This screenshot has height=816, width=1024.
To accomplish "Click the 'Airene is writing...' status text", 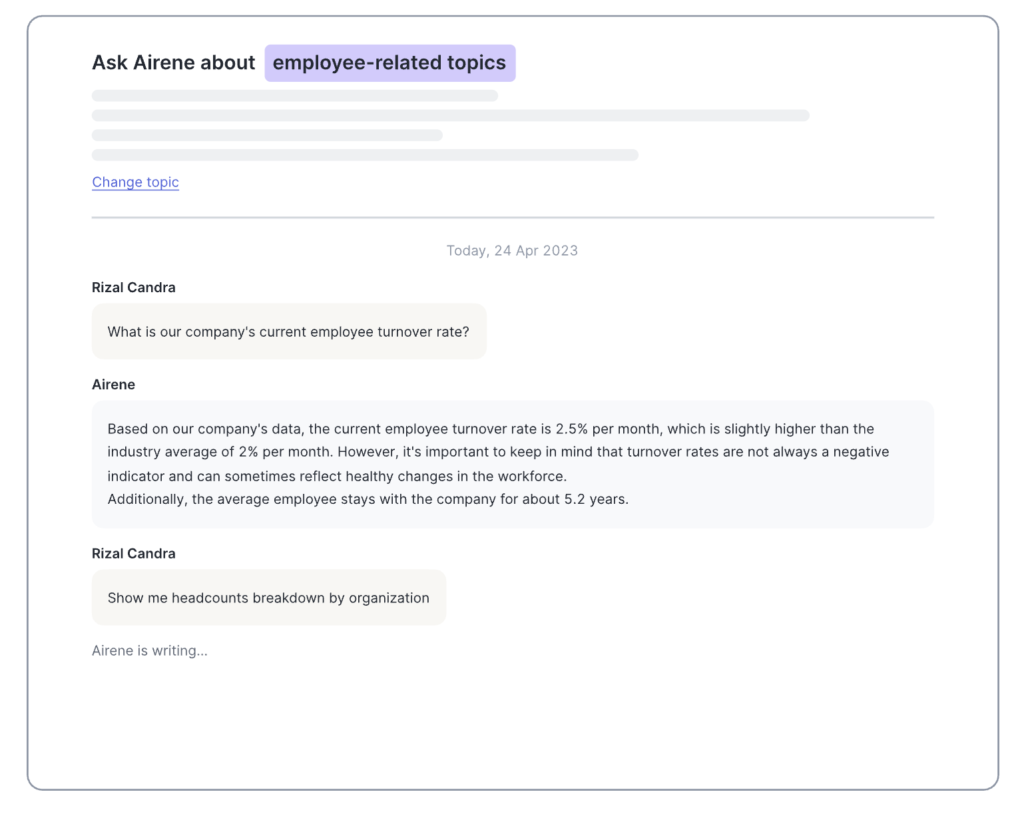I will (x=150, y=651).
